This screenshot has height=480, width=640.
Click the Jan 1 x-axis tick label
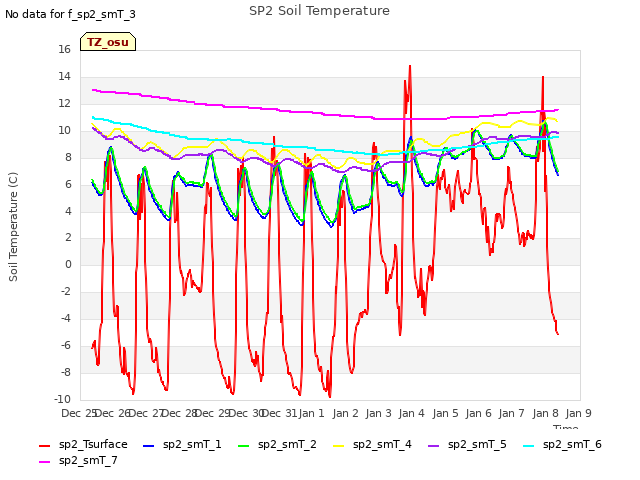(311, 413)
